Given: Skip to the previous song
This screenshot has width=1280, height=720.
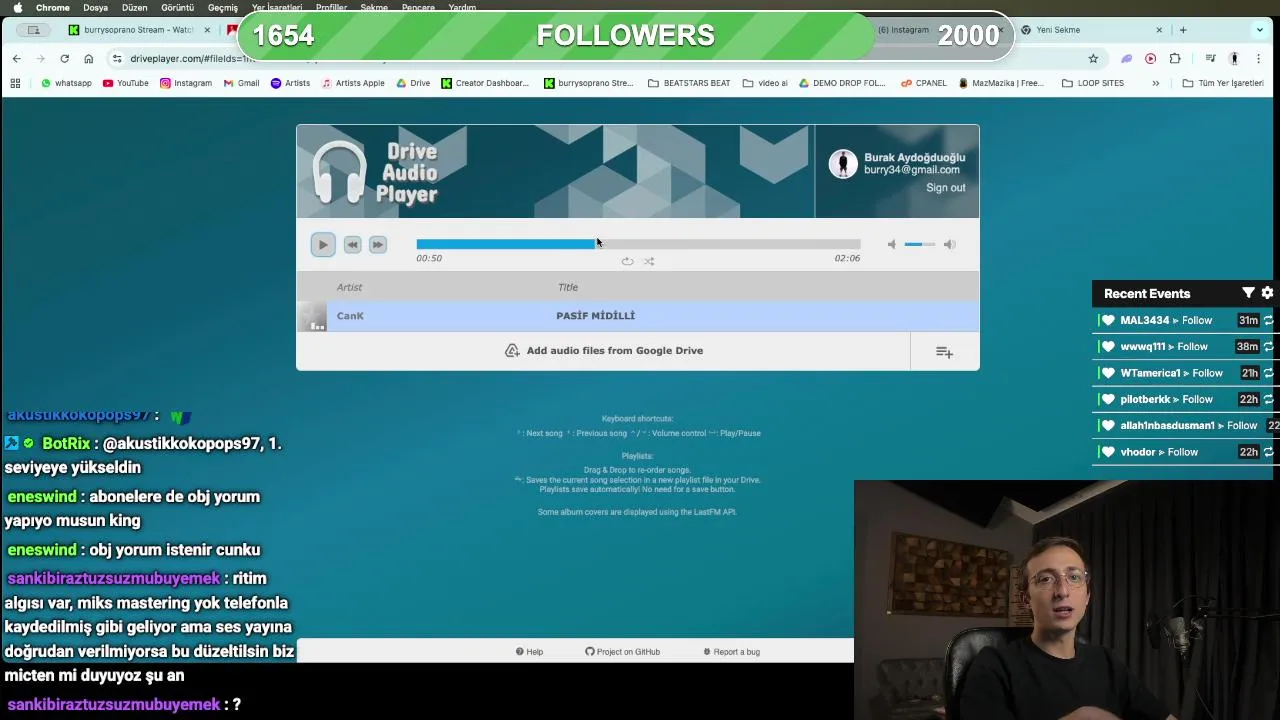Looking at the screenshot, I should point(352,244).
